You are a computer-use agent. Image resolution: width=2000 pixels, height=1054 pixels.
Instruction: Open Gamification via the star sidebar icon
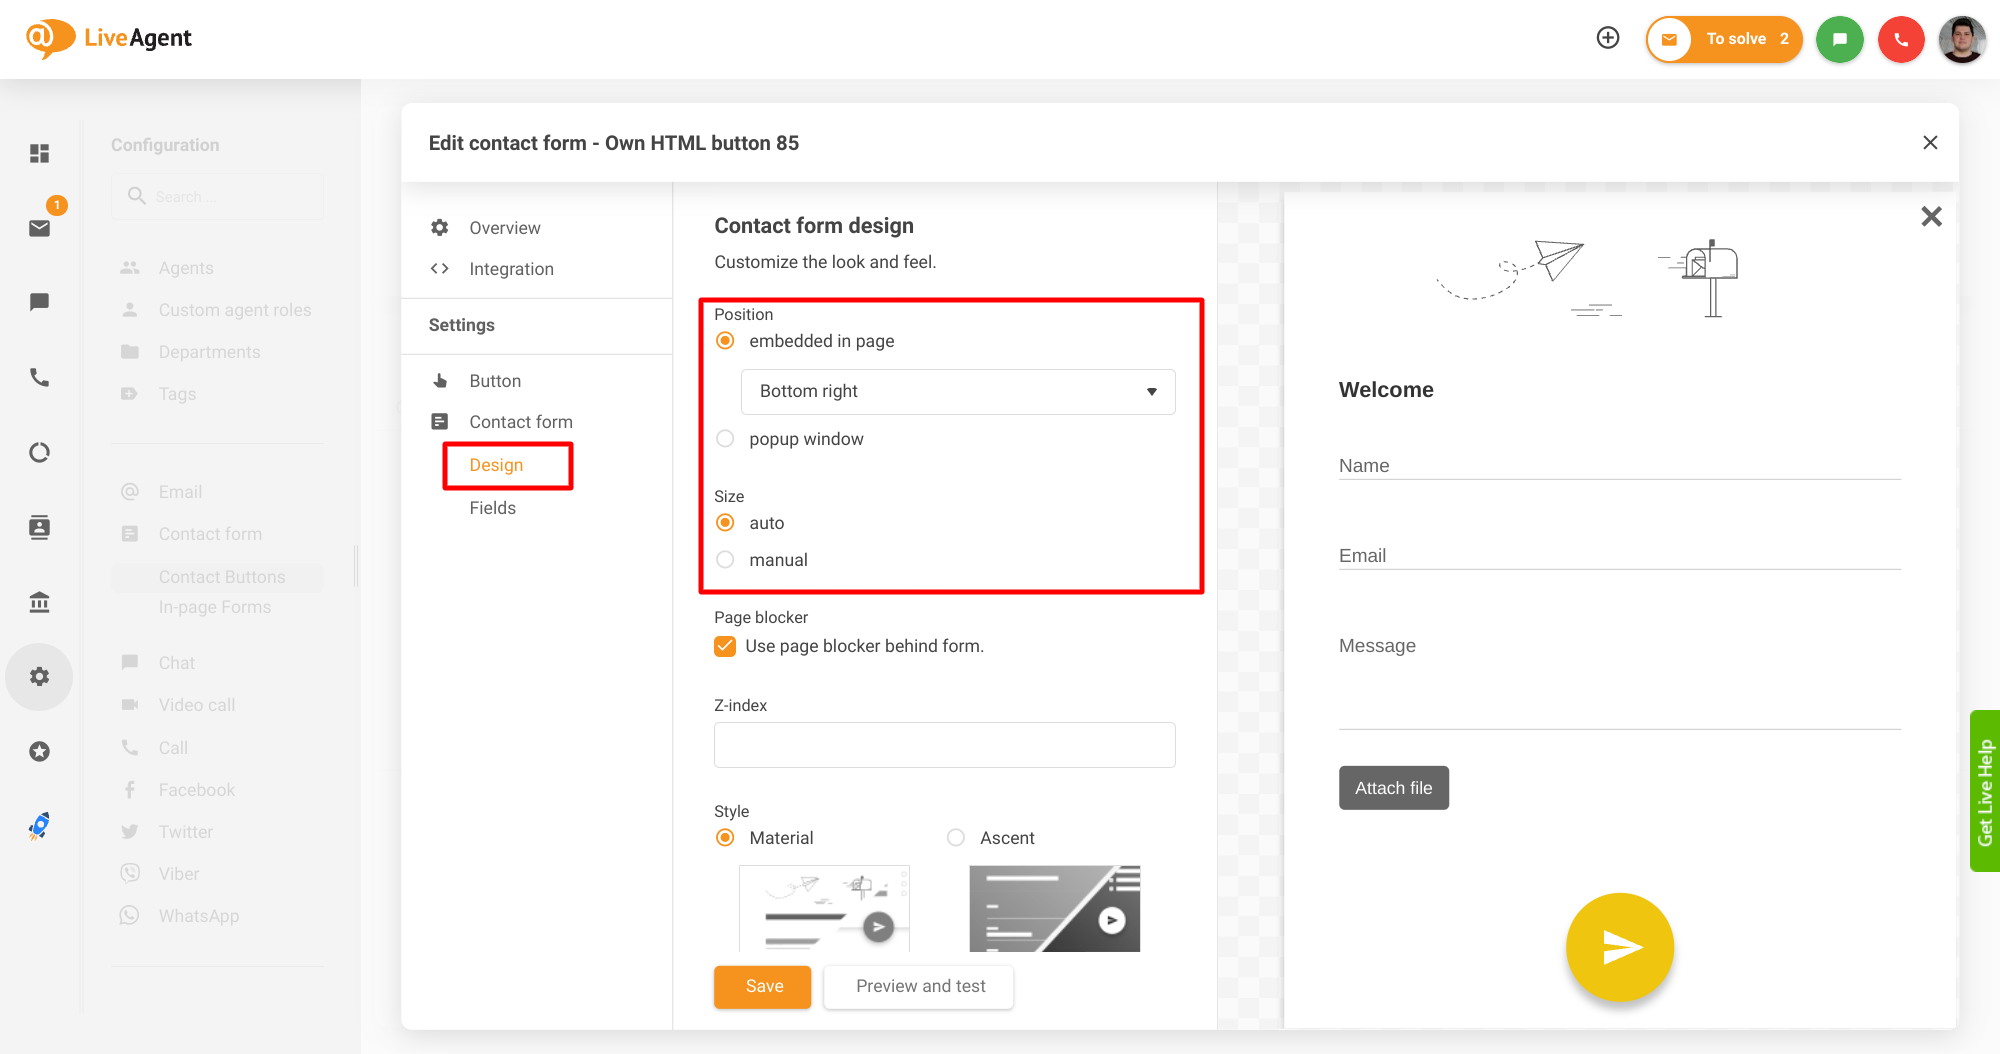(x=39, y=751)
